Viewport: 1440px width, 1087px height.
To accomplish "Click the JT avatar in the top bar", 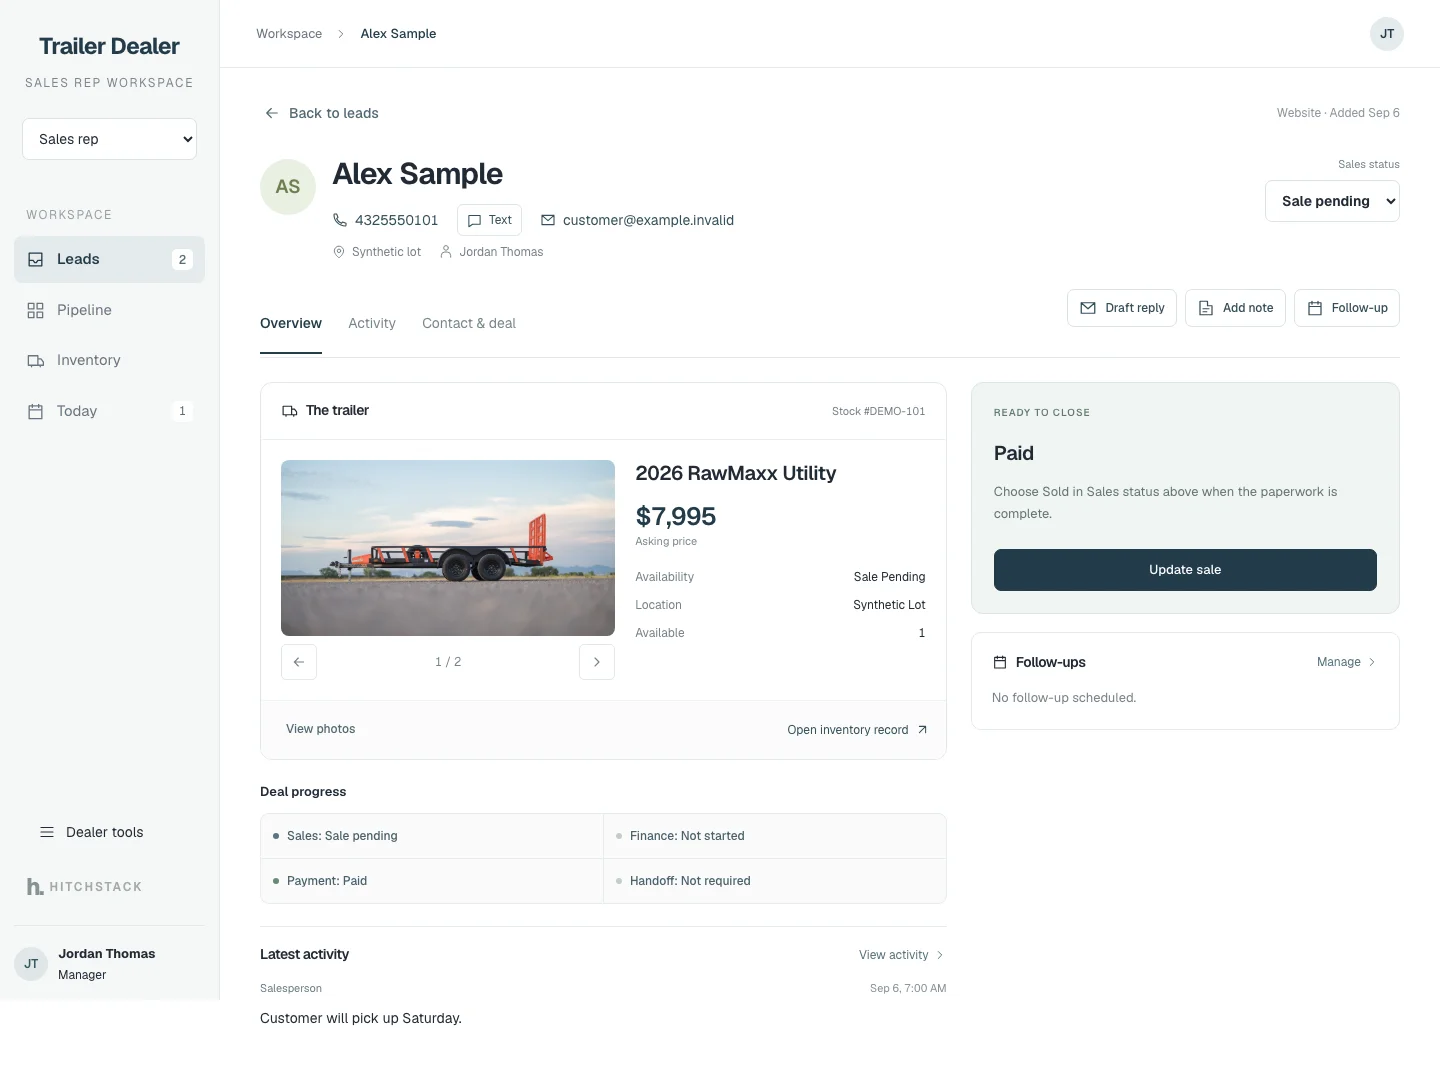I will point(1387,34).
